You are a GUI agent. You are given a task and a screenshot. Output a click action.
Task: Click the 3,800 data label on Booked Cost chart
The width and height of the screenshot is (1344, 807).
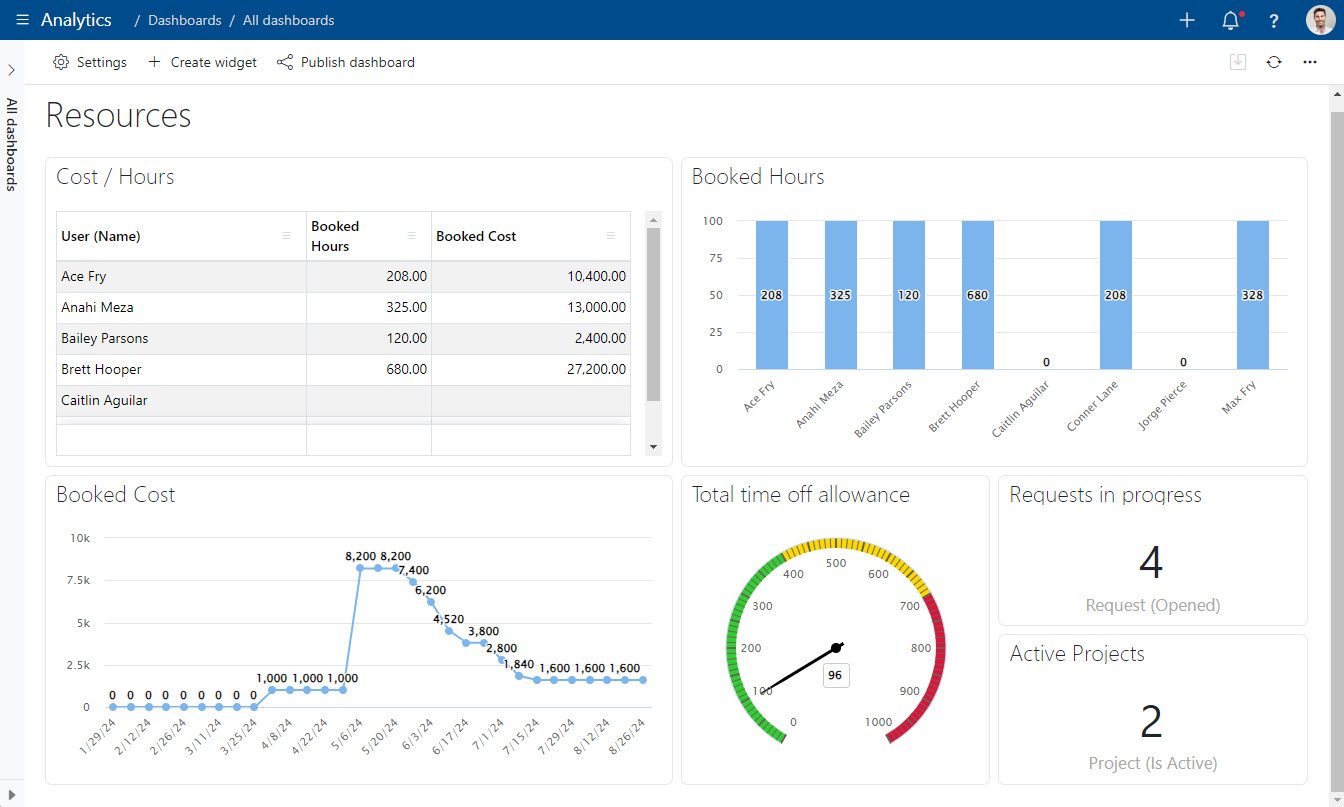click(483, 631)
